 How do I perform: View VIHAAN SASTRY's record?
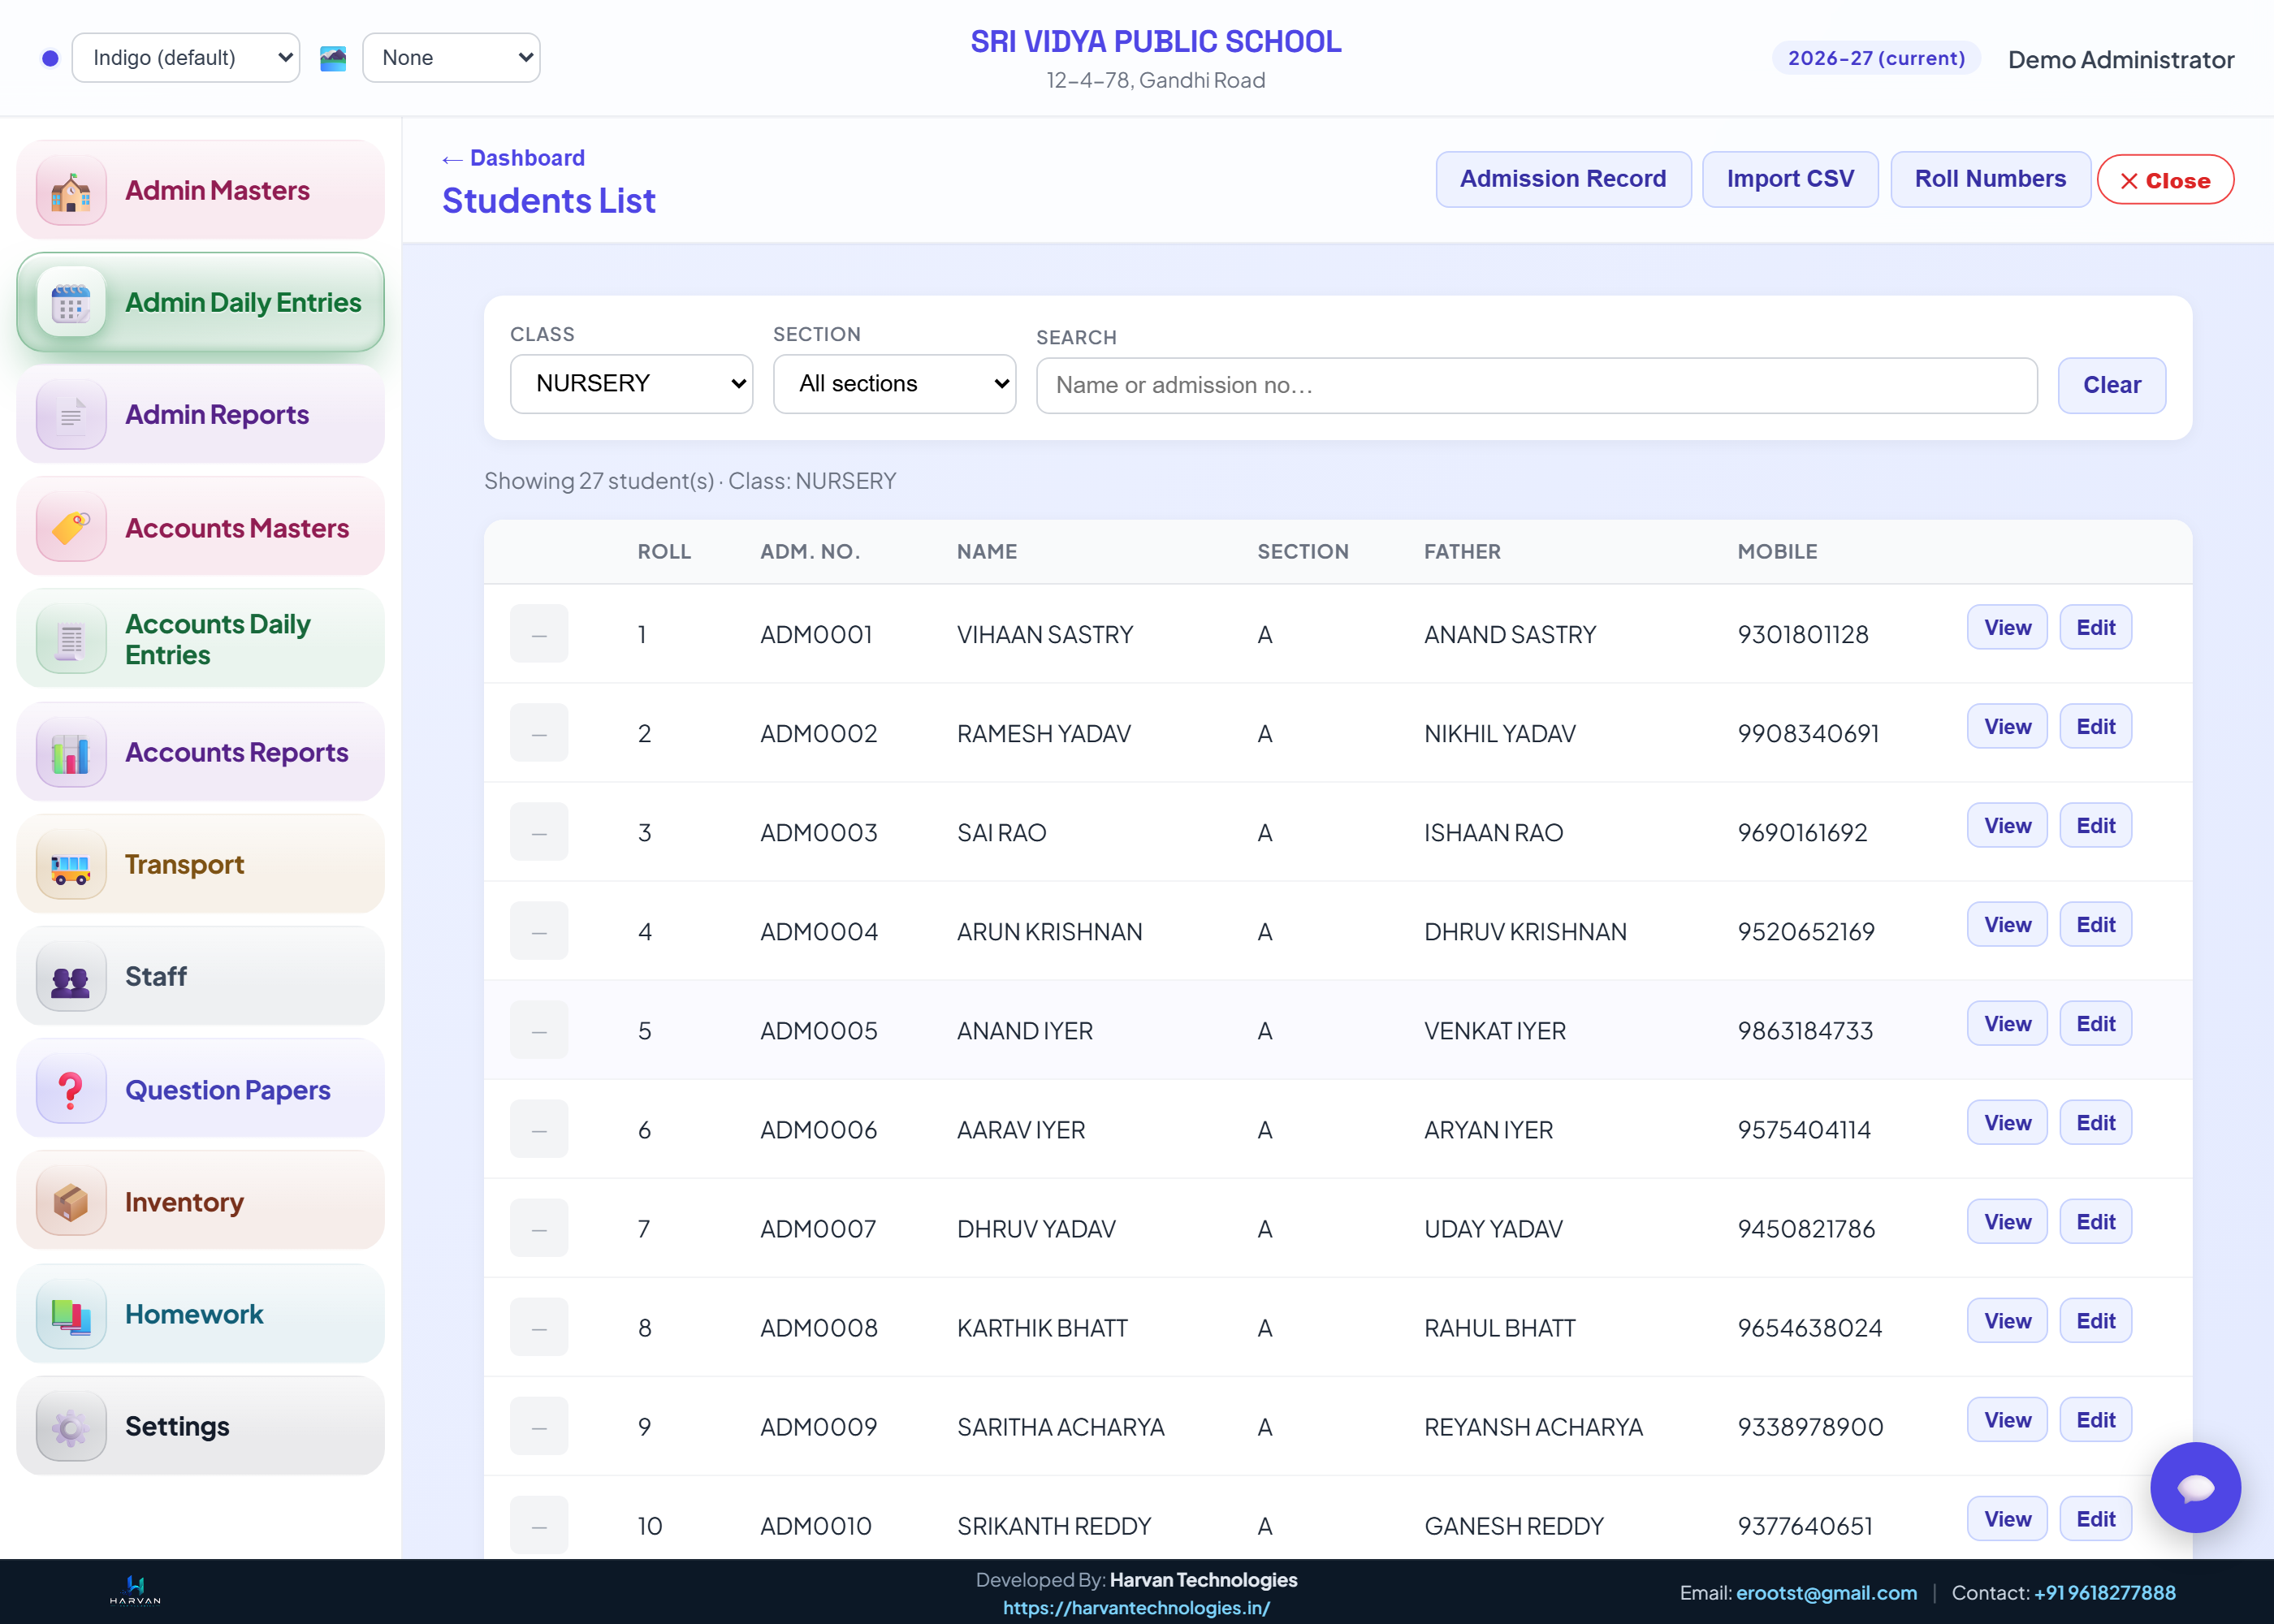click(2007, 627)
